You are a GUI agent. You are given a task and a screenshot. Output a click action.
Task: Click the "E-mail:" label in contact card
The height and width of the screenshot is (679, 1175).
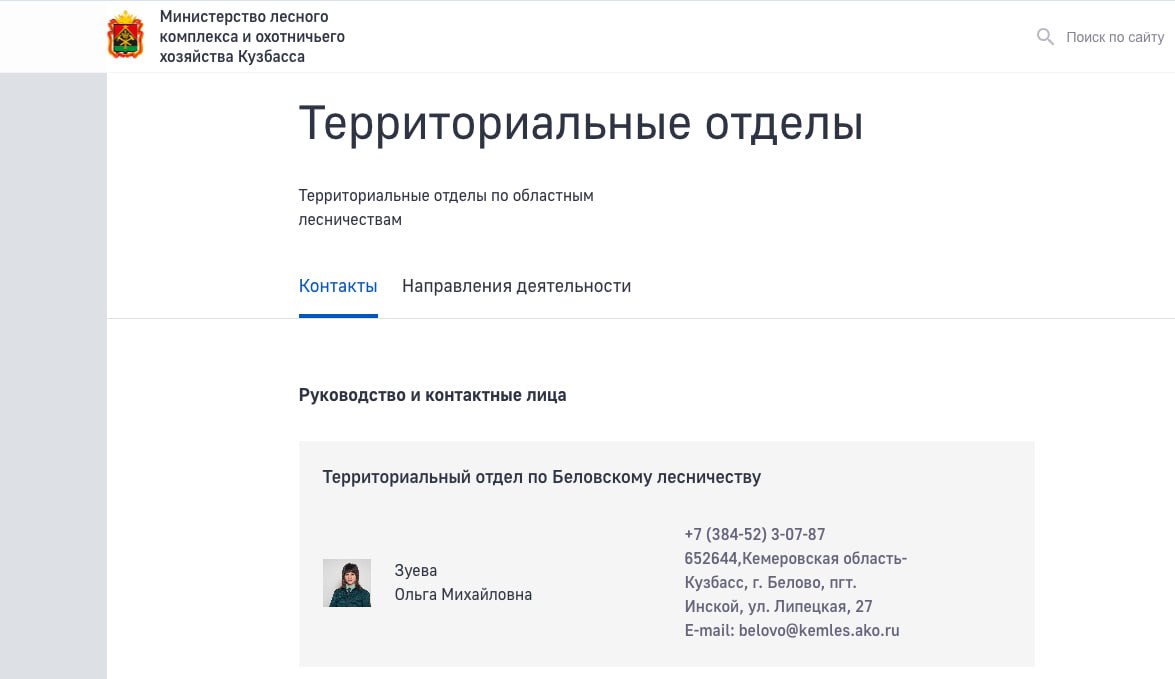(709, 630)
